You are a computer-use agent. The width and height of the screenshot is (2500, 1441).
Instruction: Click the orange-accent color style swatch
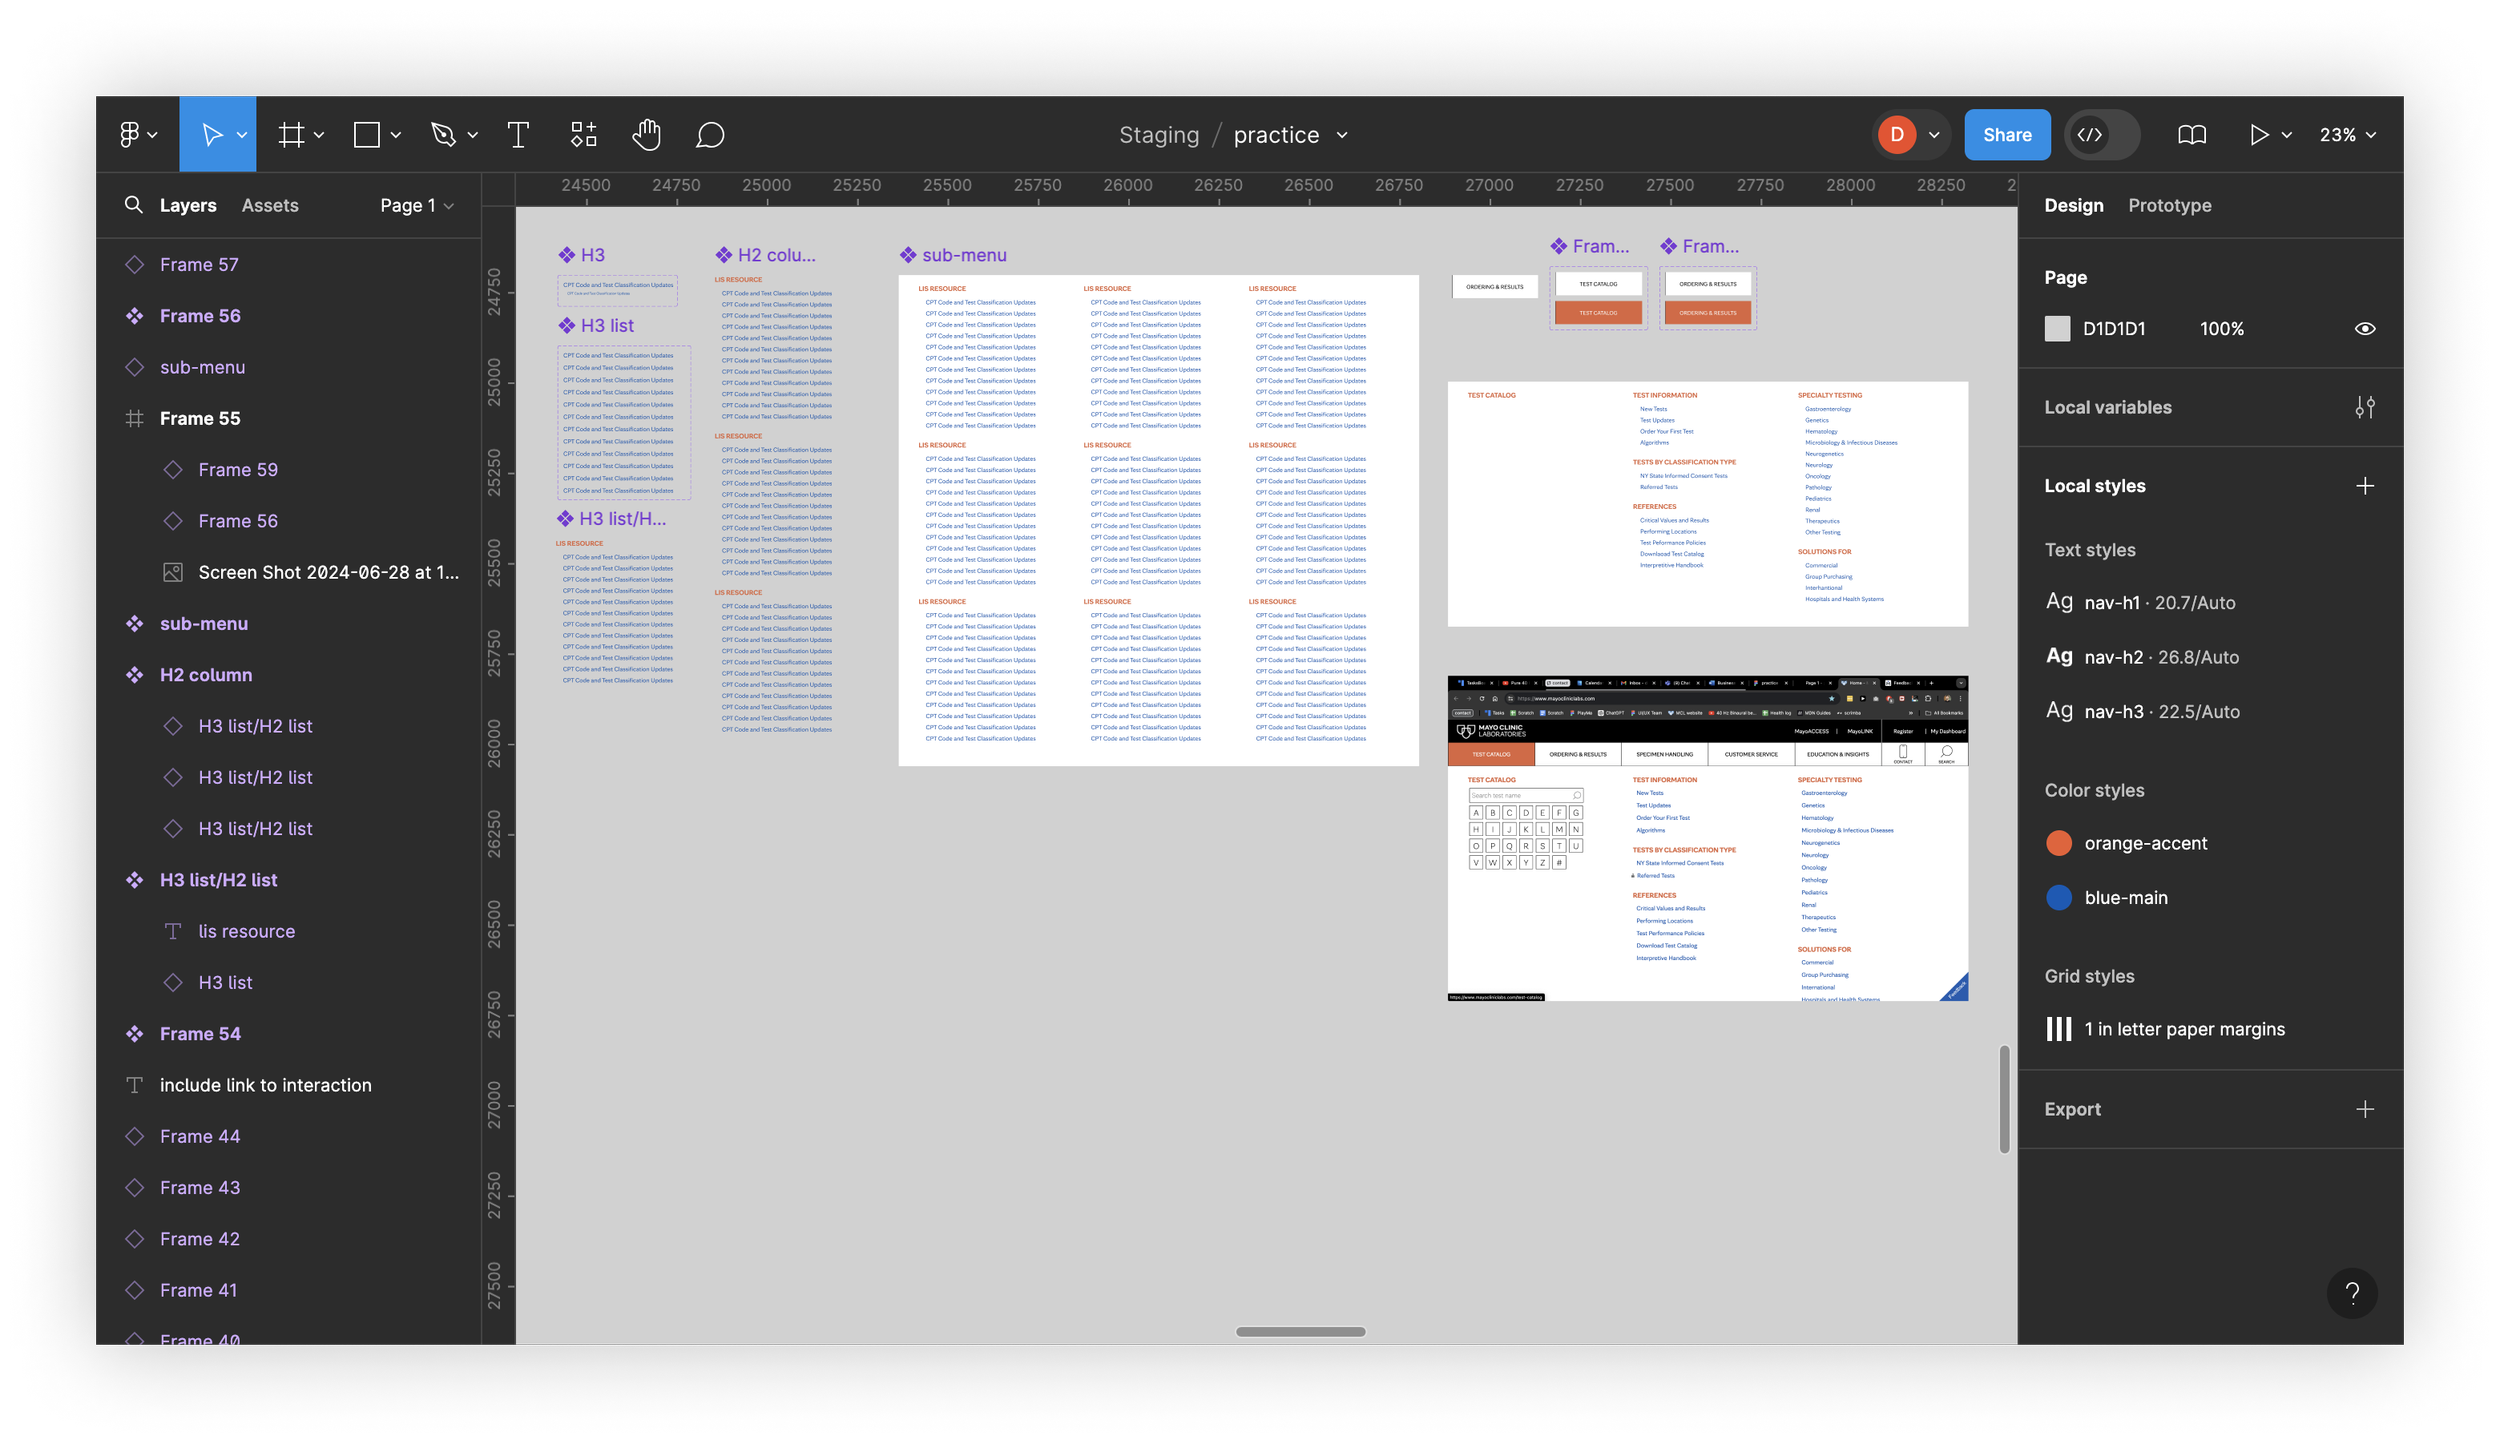pos(2058,843)
